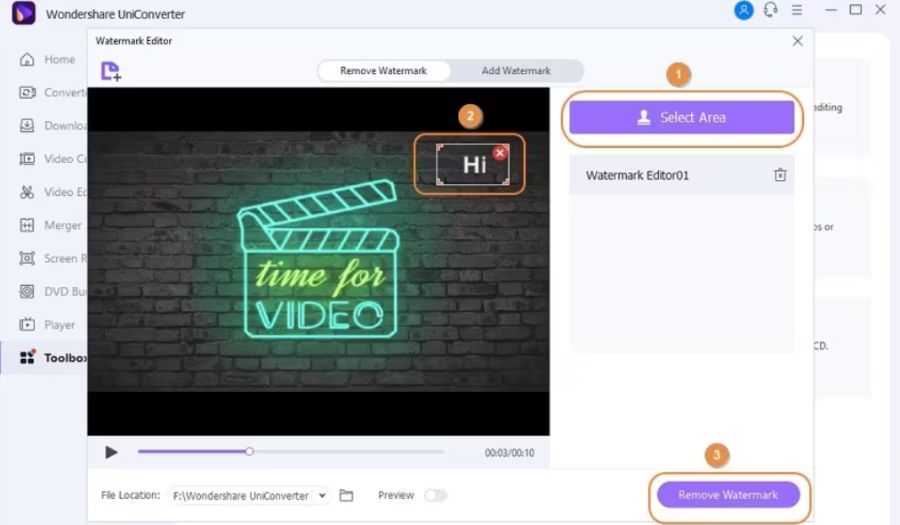Click the 00:03/00:10 time display

[x=510, y=453]
